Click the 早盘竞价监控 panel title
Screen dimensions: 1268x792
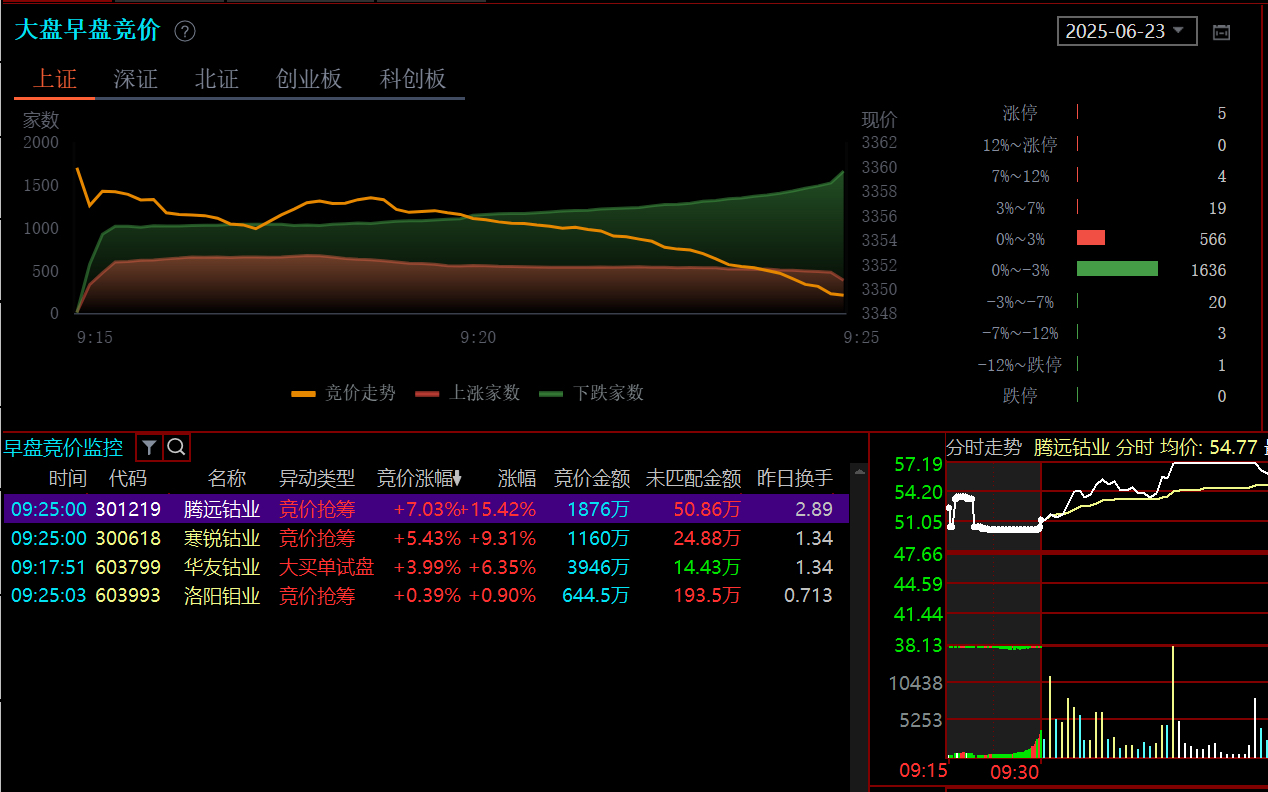[64, 447]
